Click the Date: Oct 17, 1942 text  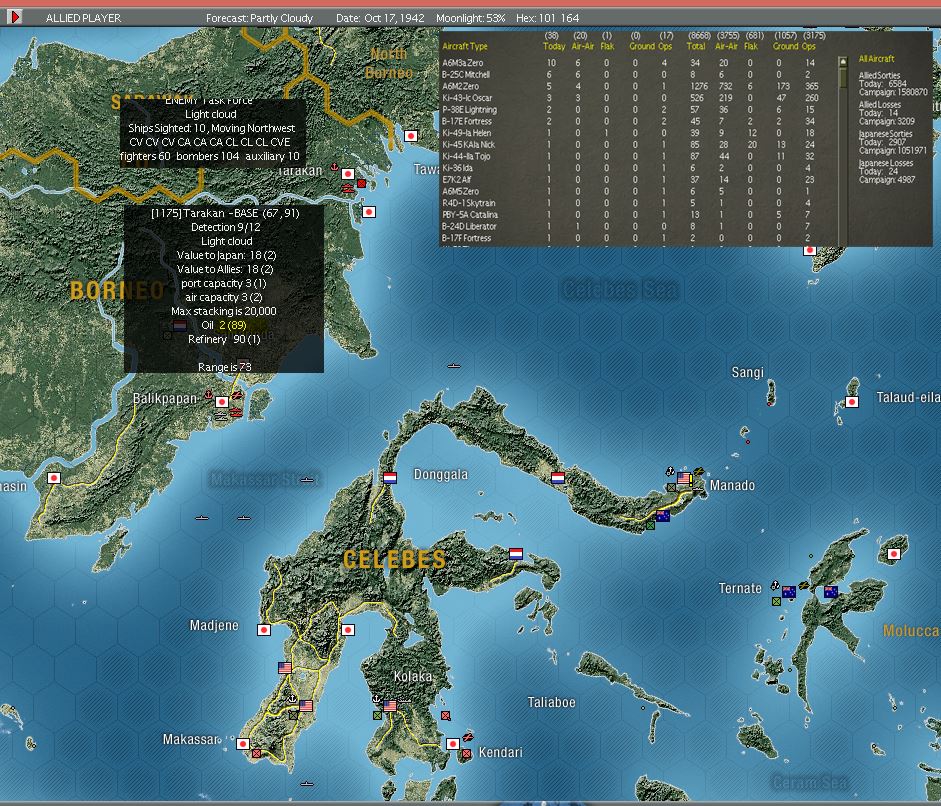380,18
